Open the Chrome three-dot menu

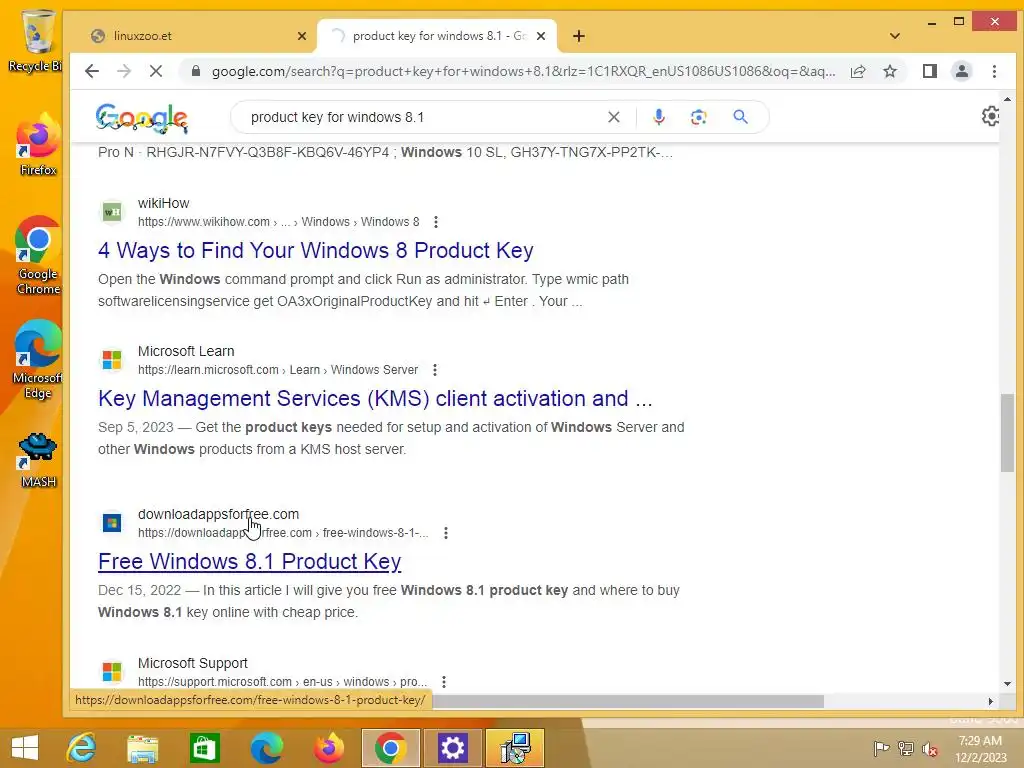click(994, 71)
